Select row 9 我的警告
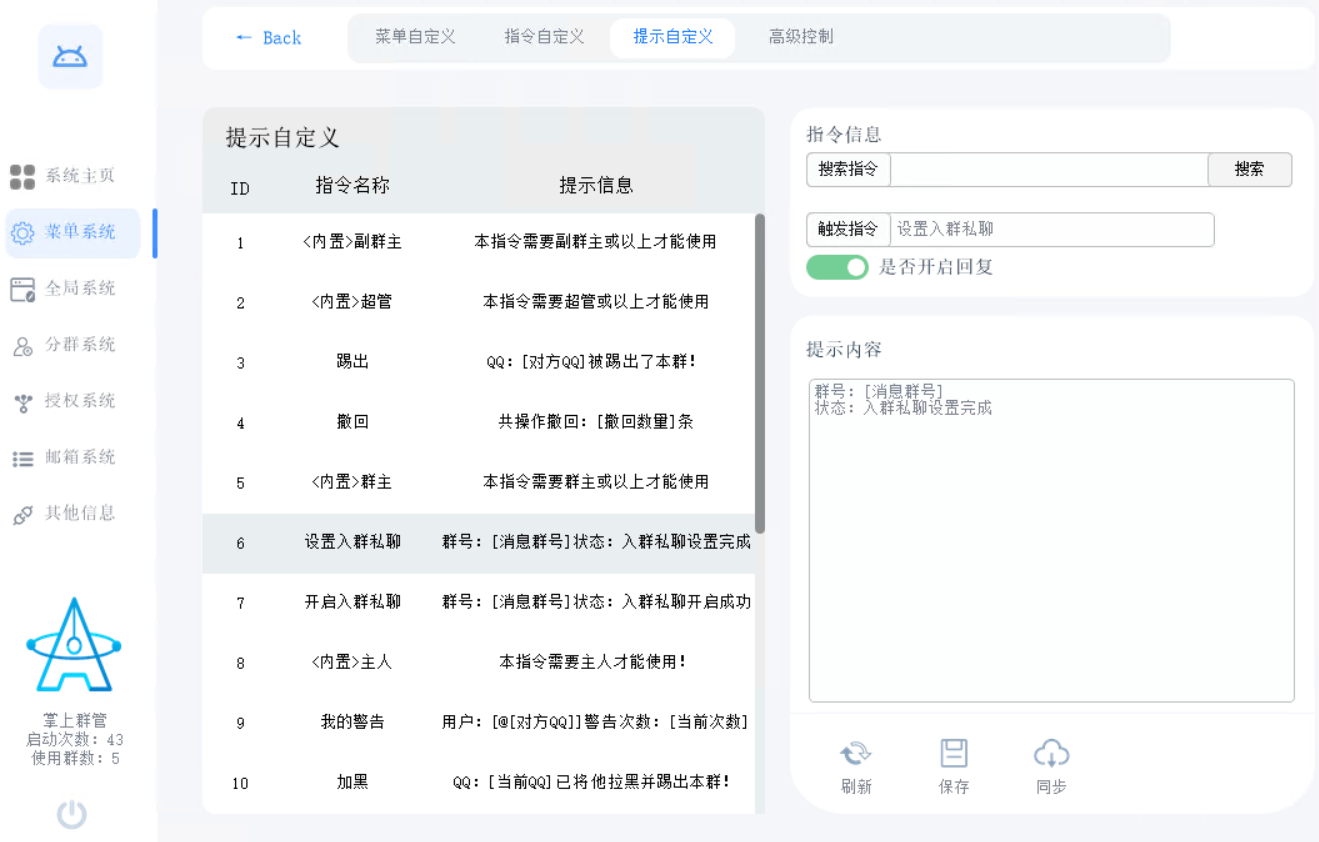This screenshot has width=1319, height=842. click(x=478, y=723)
